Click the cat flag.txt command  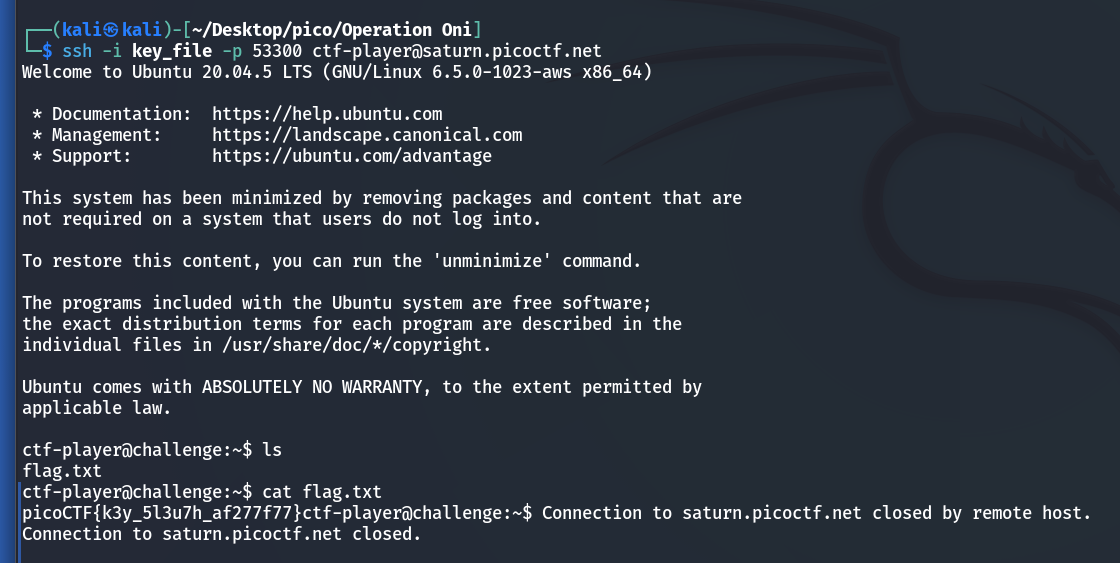(x=322, y=492)
